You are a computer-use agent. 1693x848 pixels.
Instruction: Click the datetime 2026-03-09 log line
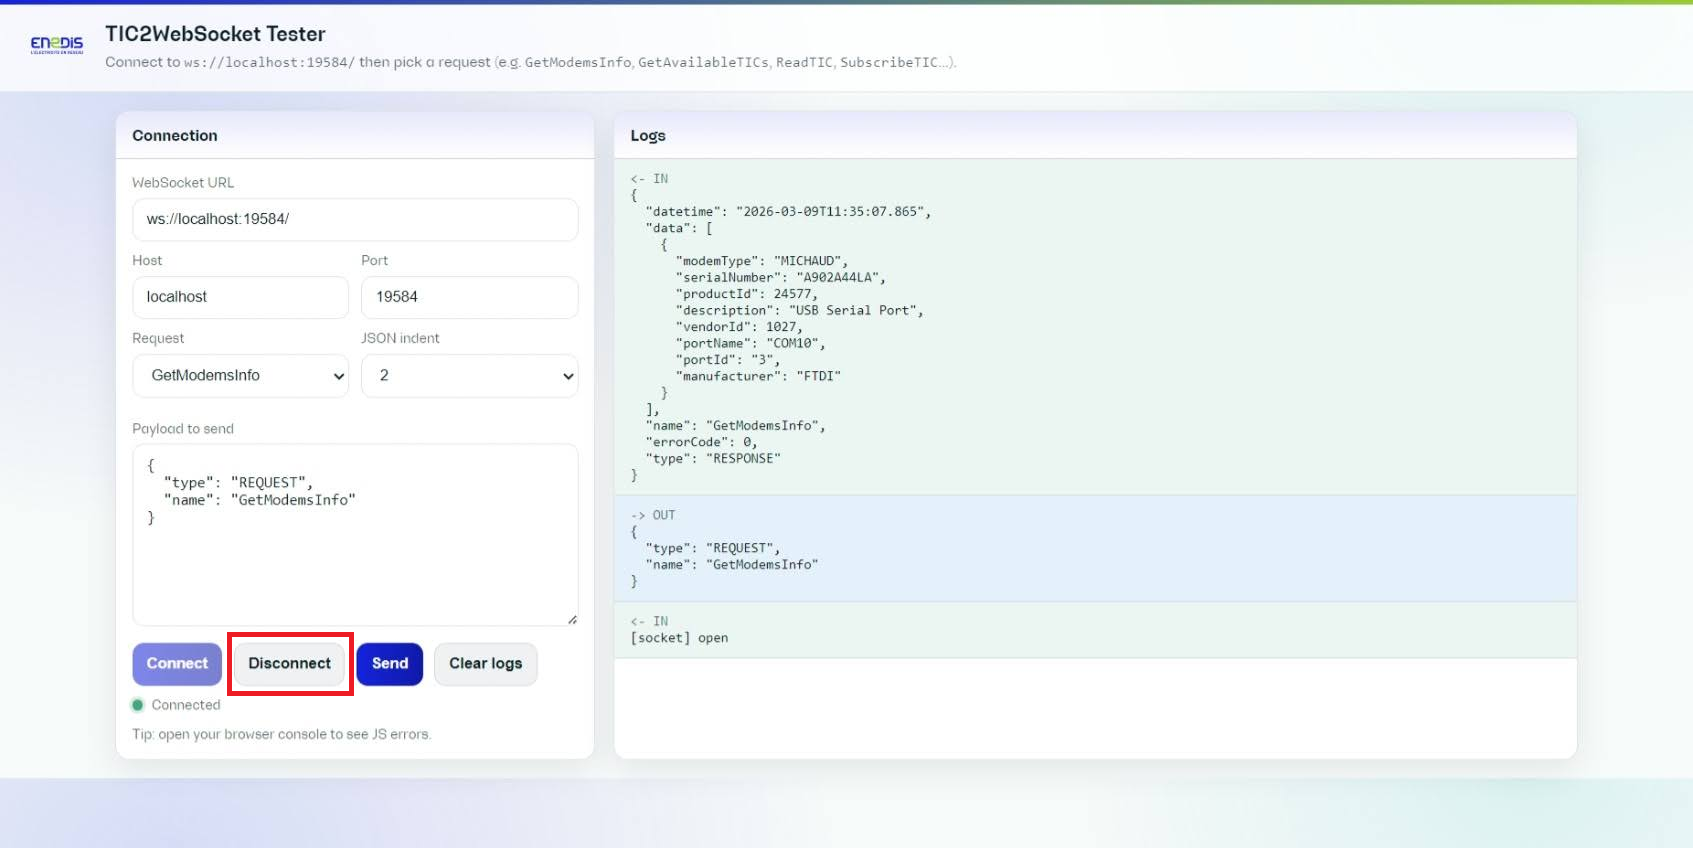click(x=788, y=212)
